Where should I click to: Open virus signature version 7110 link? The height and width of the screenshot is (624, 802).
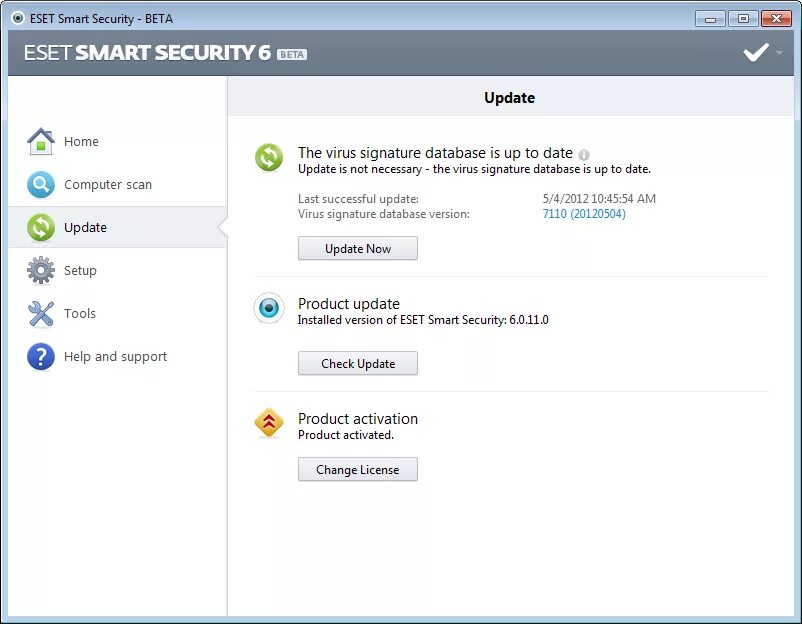(x=584, y=214)
